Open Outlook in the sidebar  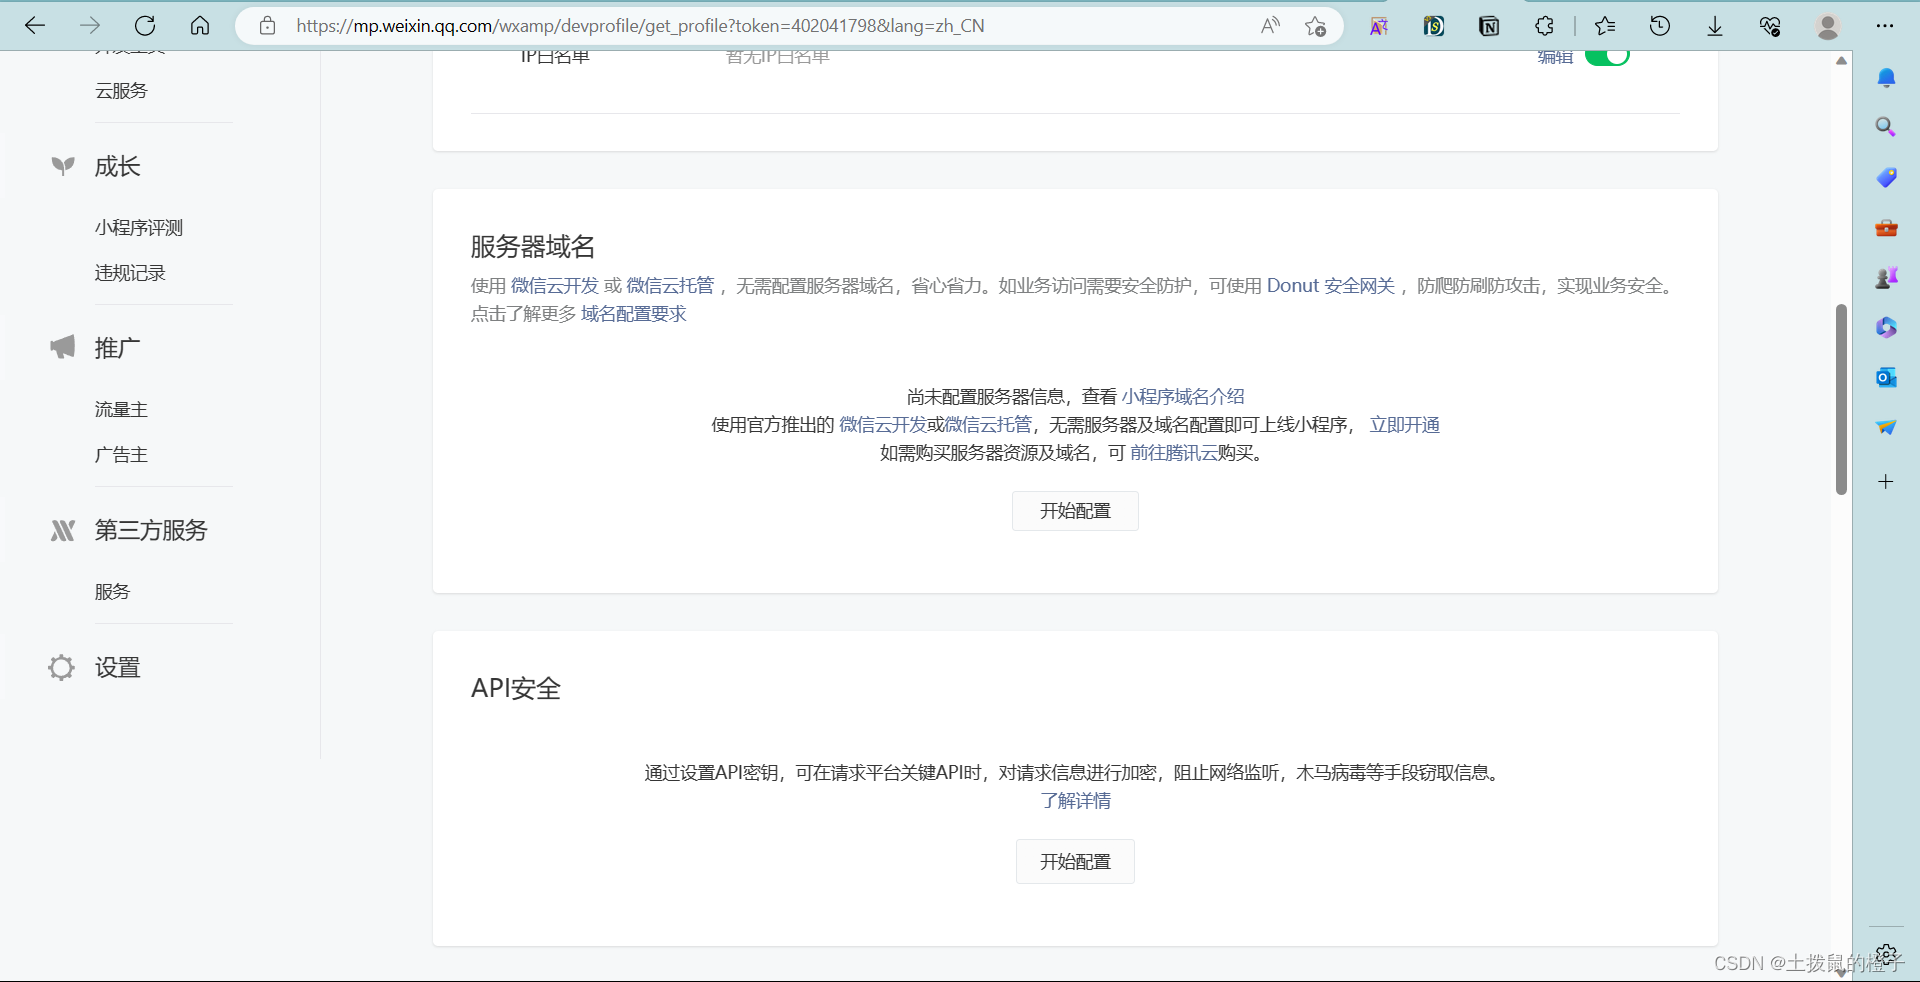(x=1886, y=377)
